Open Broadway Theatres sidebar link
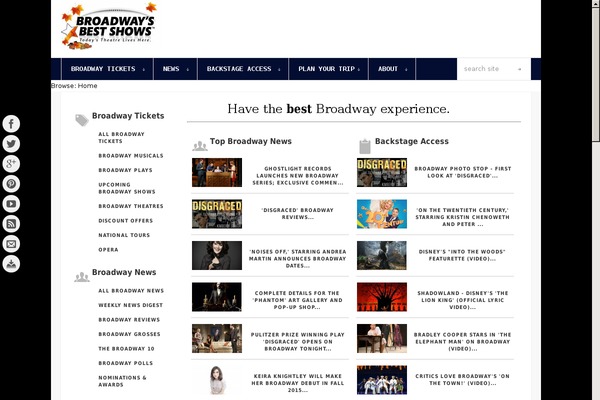This screenshot has width=600, height=400. coord(131,206)
